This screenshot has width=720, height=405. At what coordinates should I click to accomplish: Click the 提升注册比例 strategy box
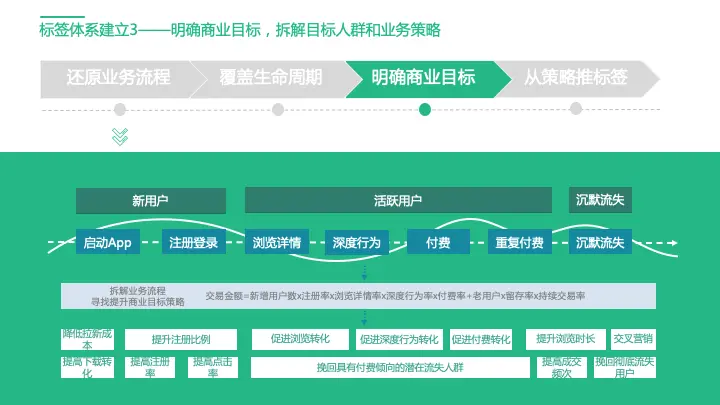181,339
